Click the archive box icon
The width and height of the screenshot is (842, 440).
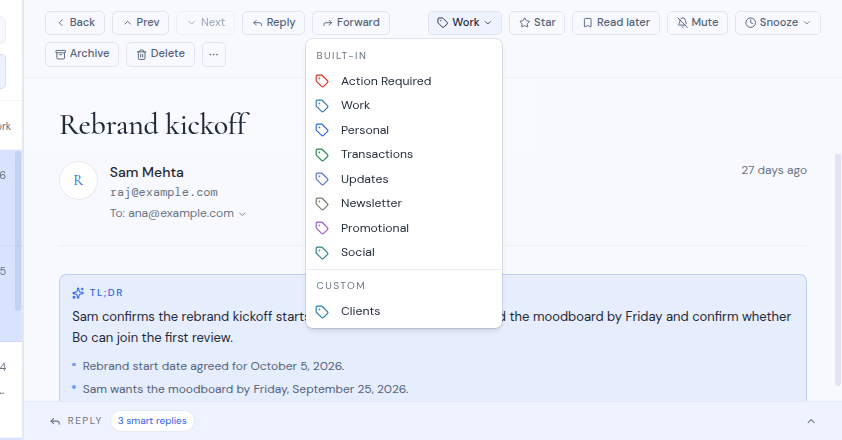(61, 54)
